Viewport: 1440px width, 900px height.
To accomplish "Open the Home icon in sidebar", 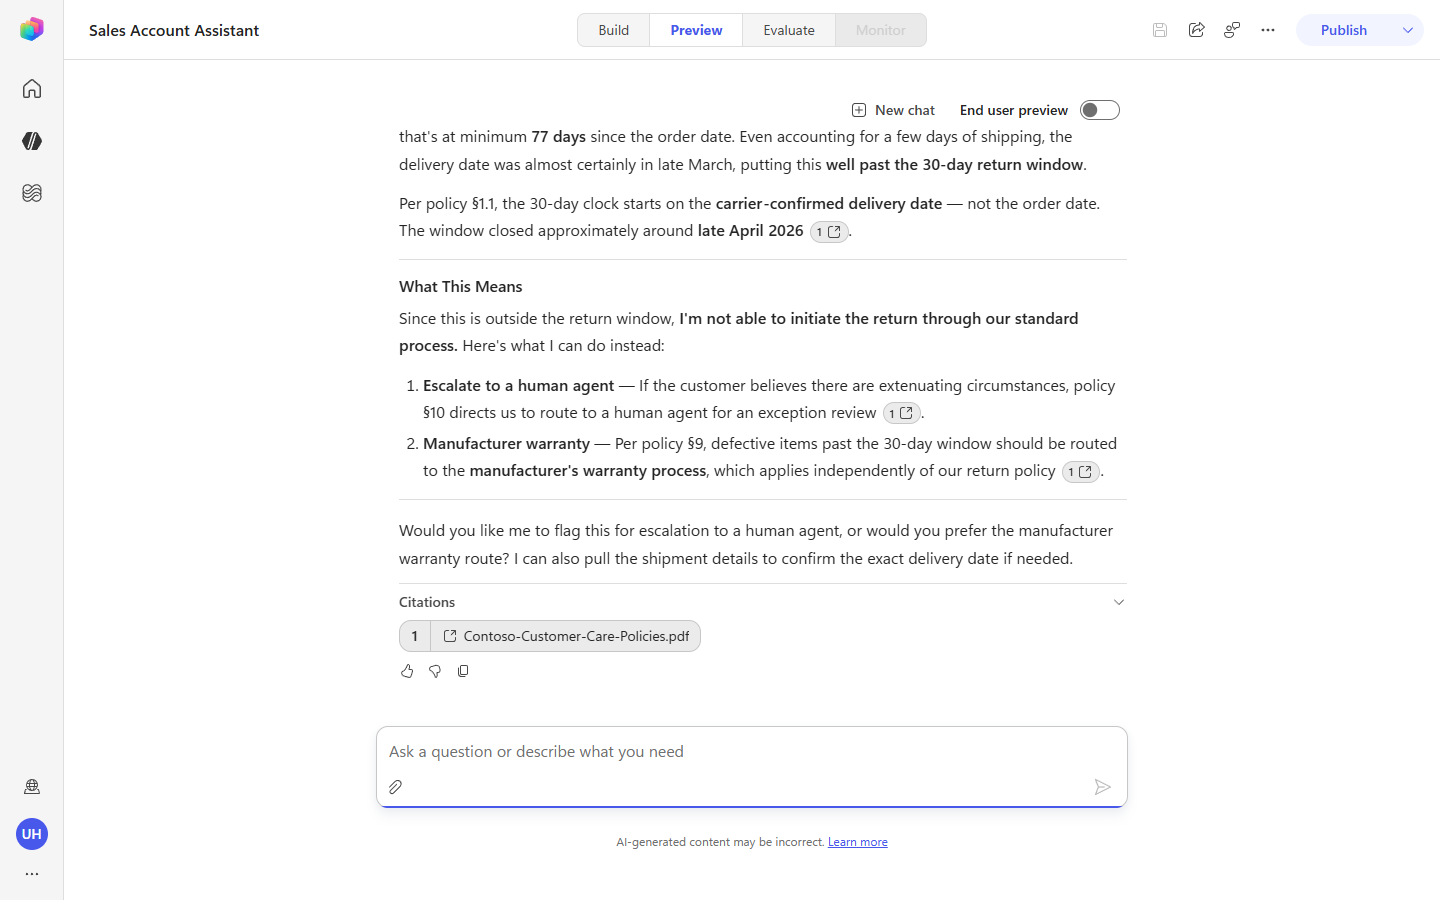I will 32,89.
